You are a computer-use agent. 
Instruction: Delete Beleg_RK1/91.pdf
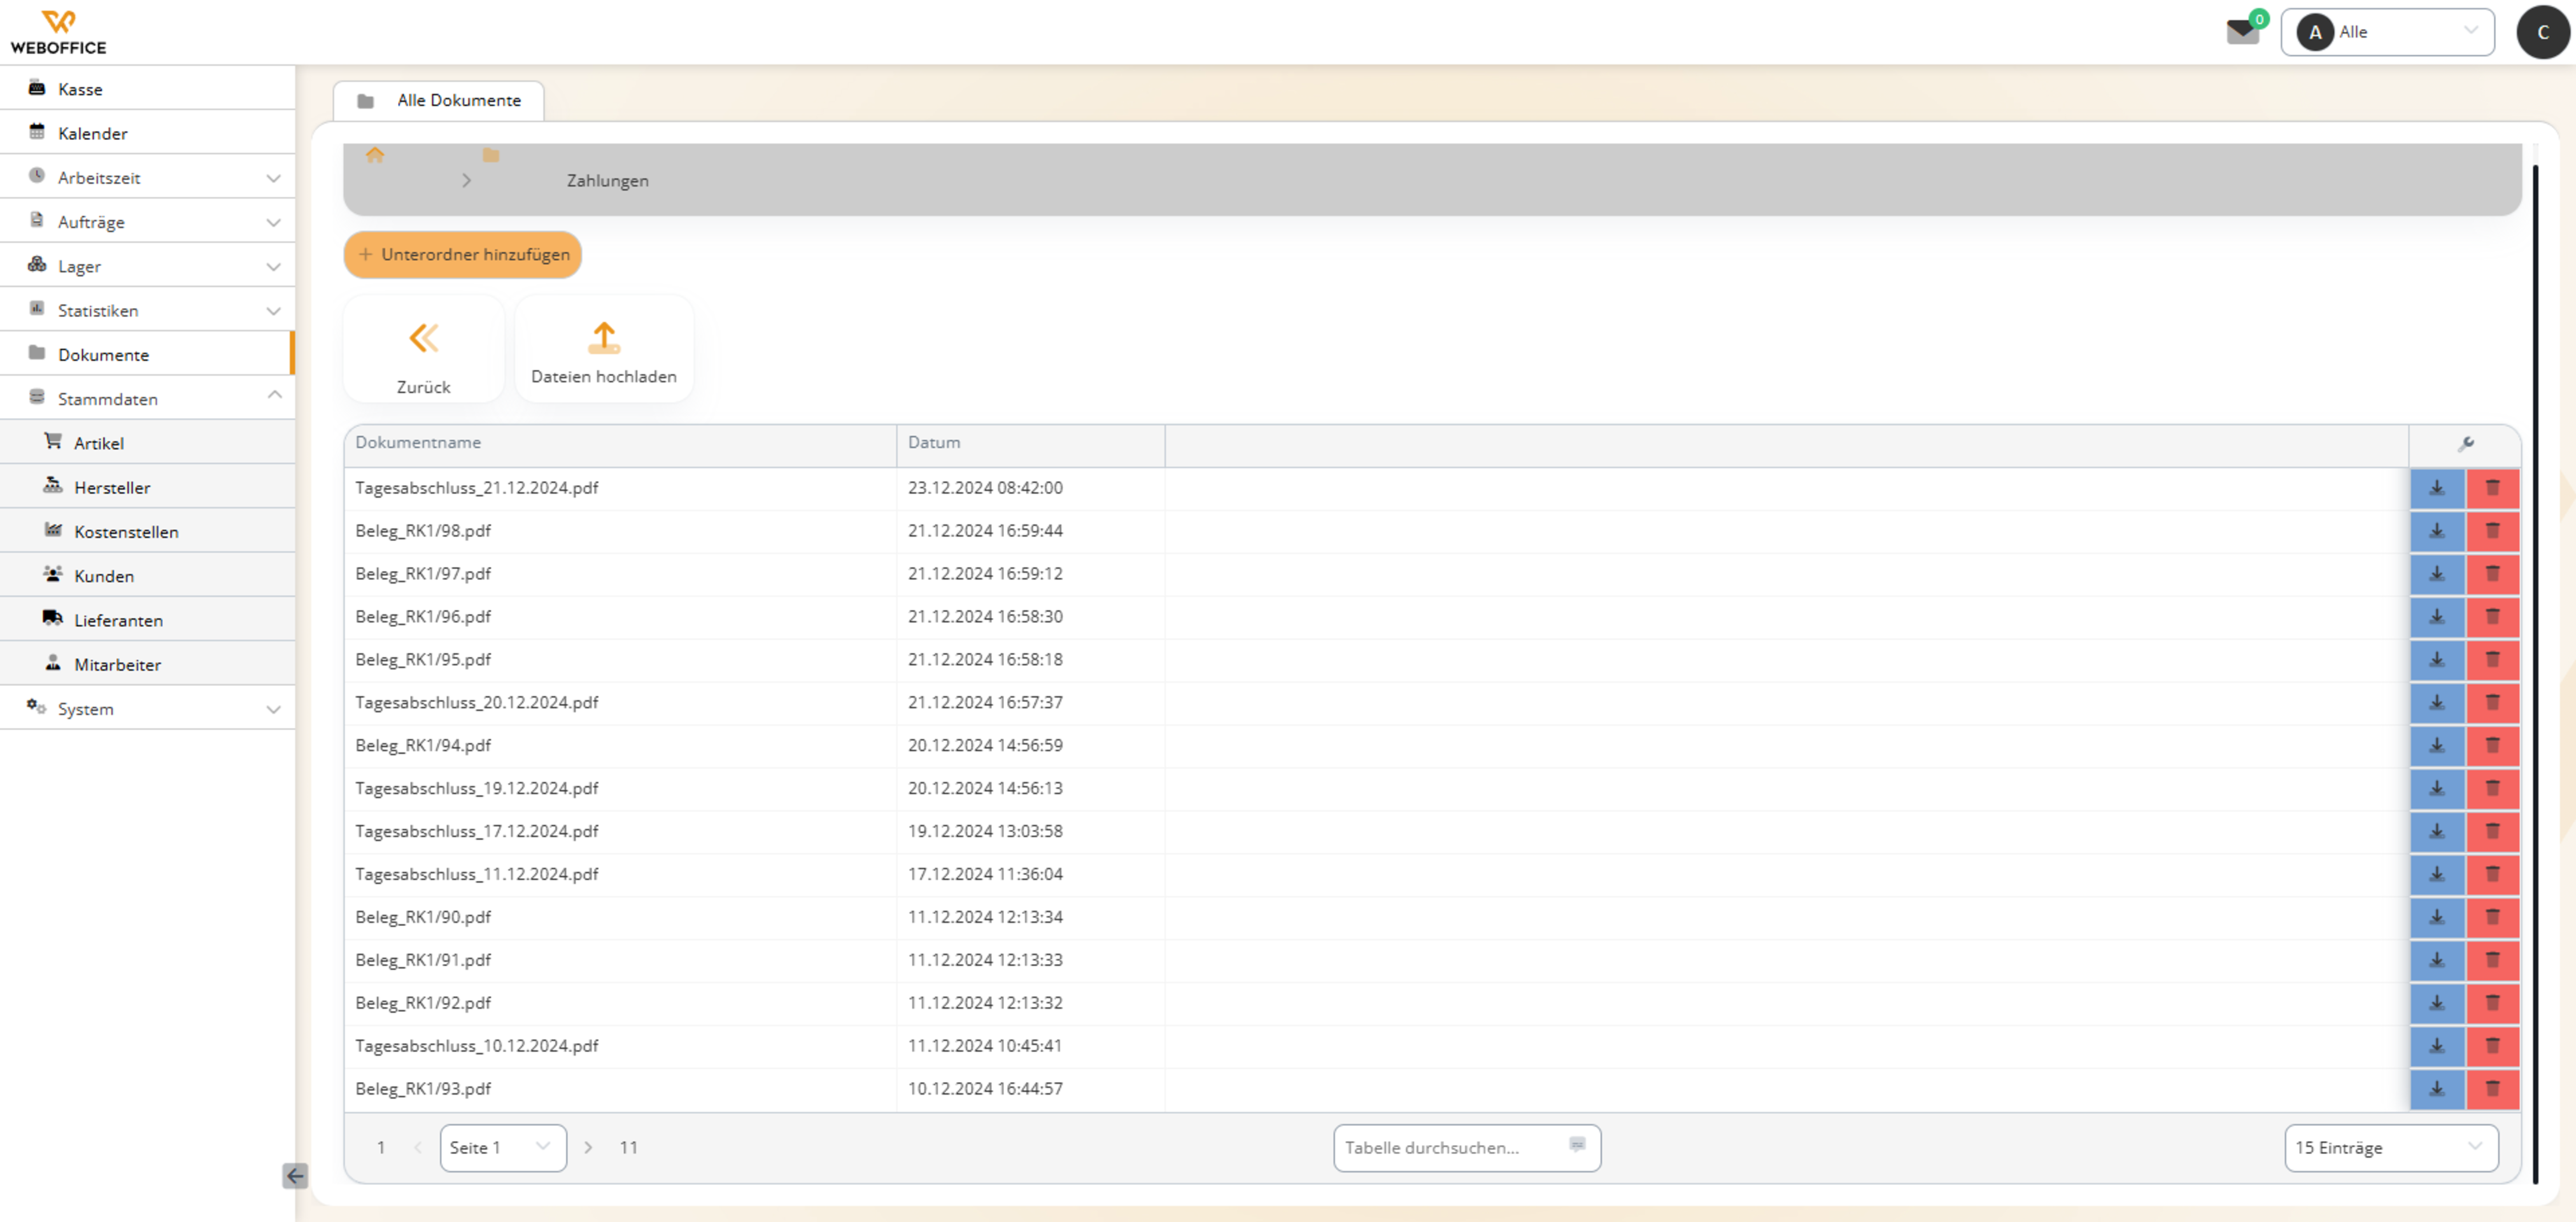pos(2492,961)
